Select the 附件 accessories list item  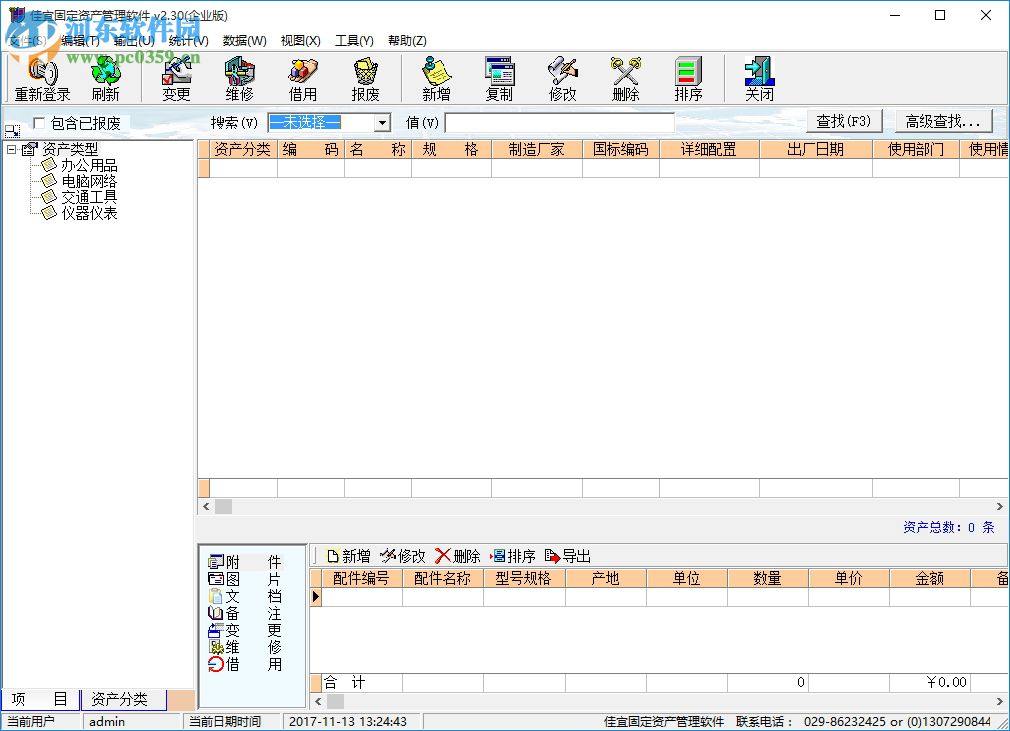coord(245,562)
